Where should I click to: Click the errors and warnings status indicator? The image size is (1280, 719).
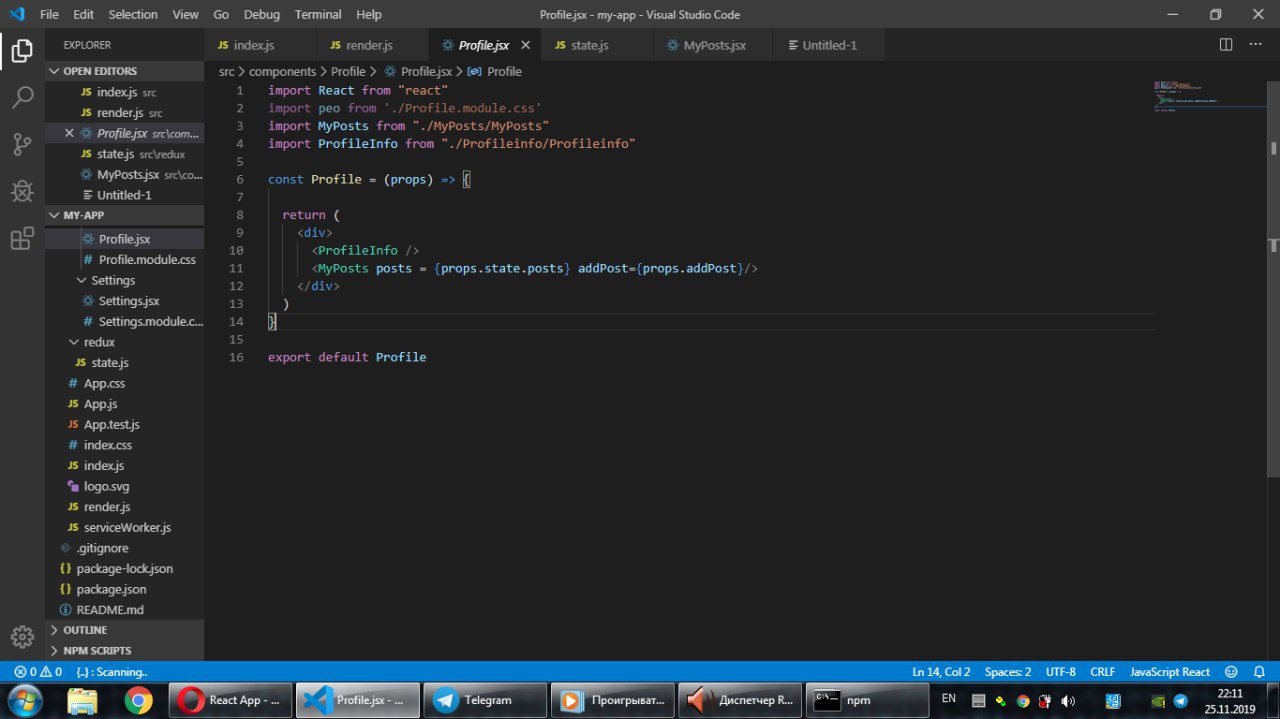pos(38,672)
